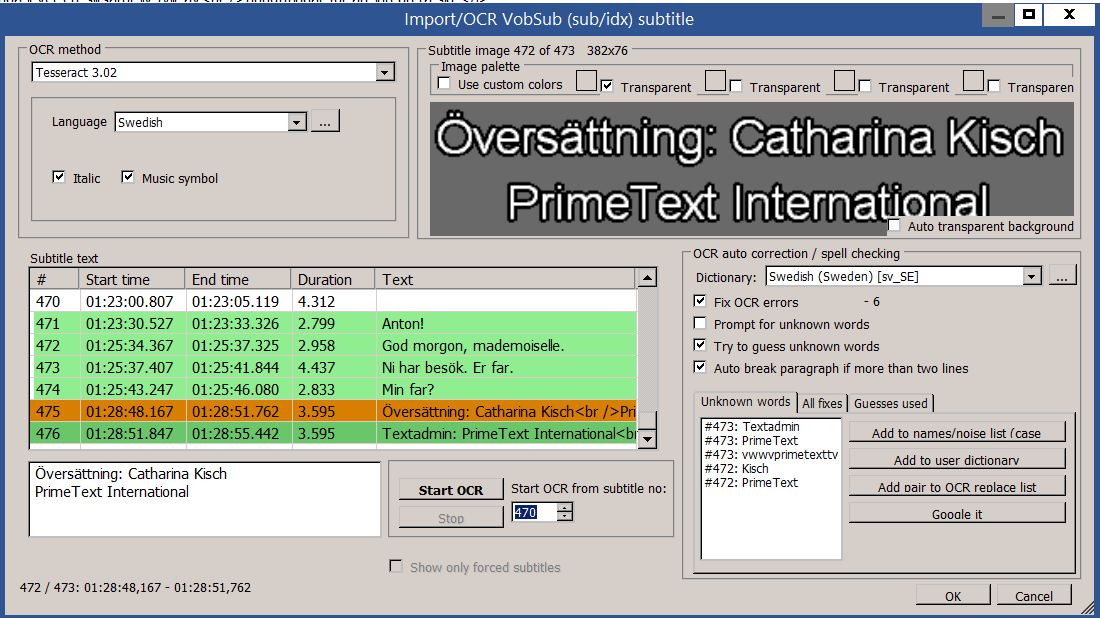This screenshot has height=618, width=1100.
Task: Toggle Try to guess unknown words
Action: tap(699, 345)
